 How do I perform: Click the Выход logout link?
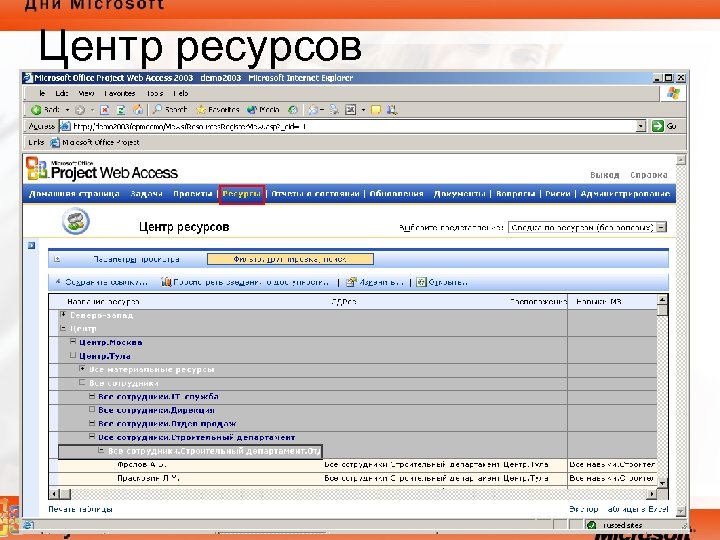[x=604, y=175]
